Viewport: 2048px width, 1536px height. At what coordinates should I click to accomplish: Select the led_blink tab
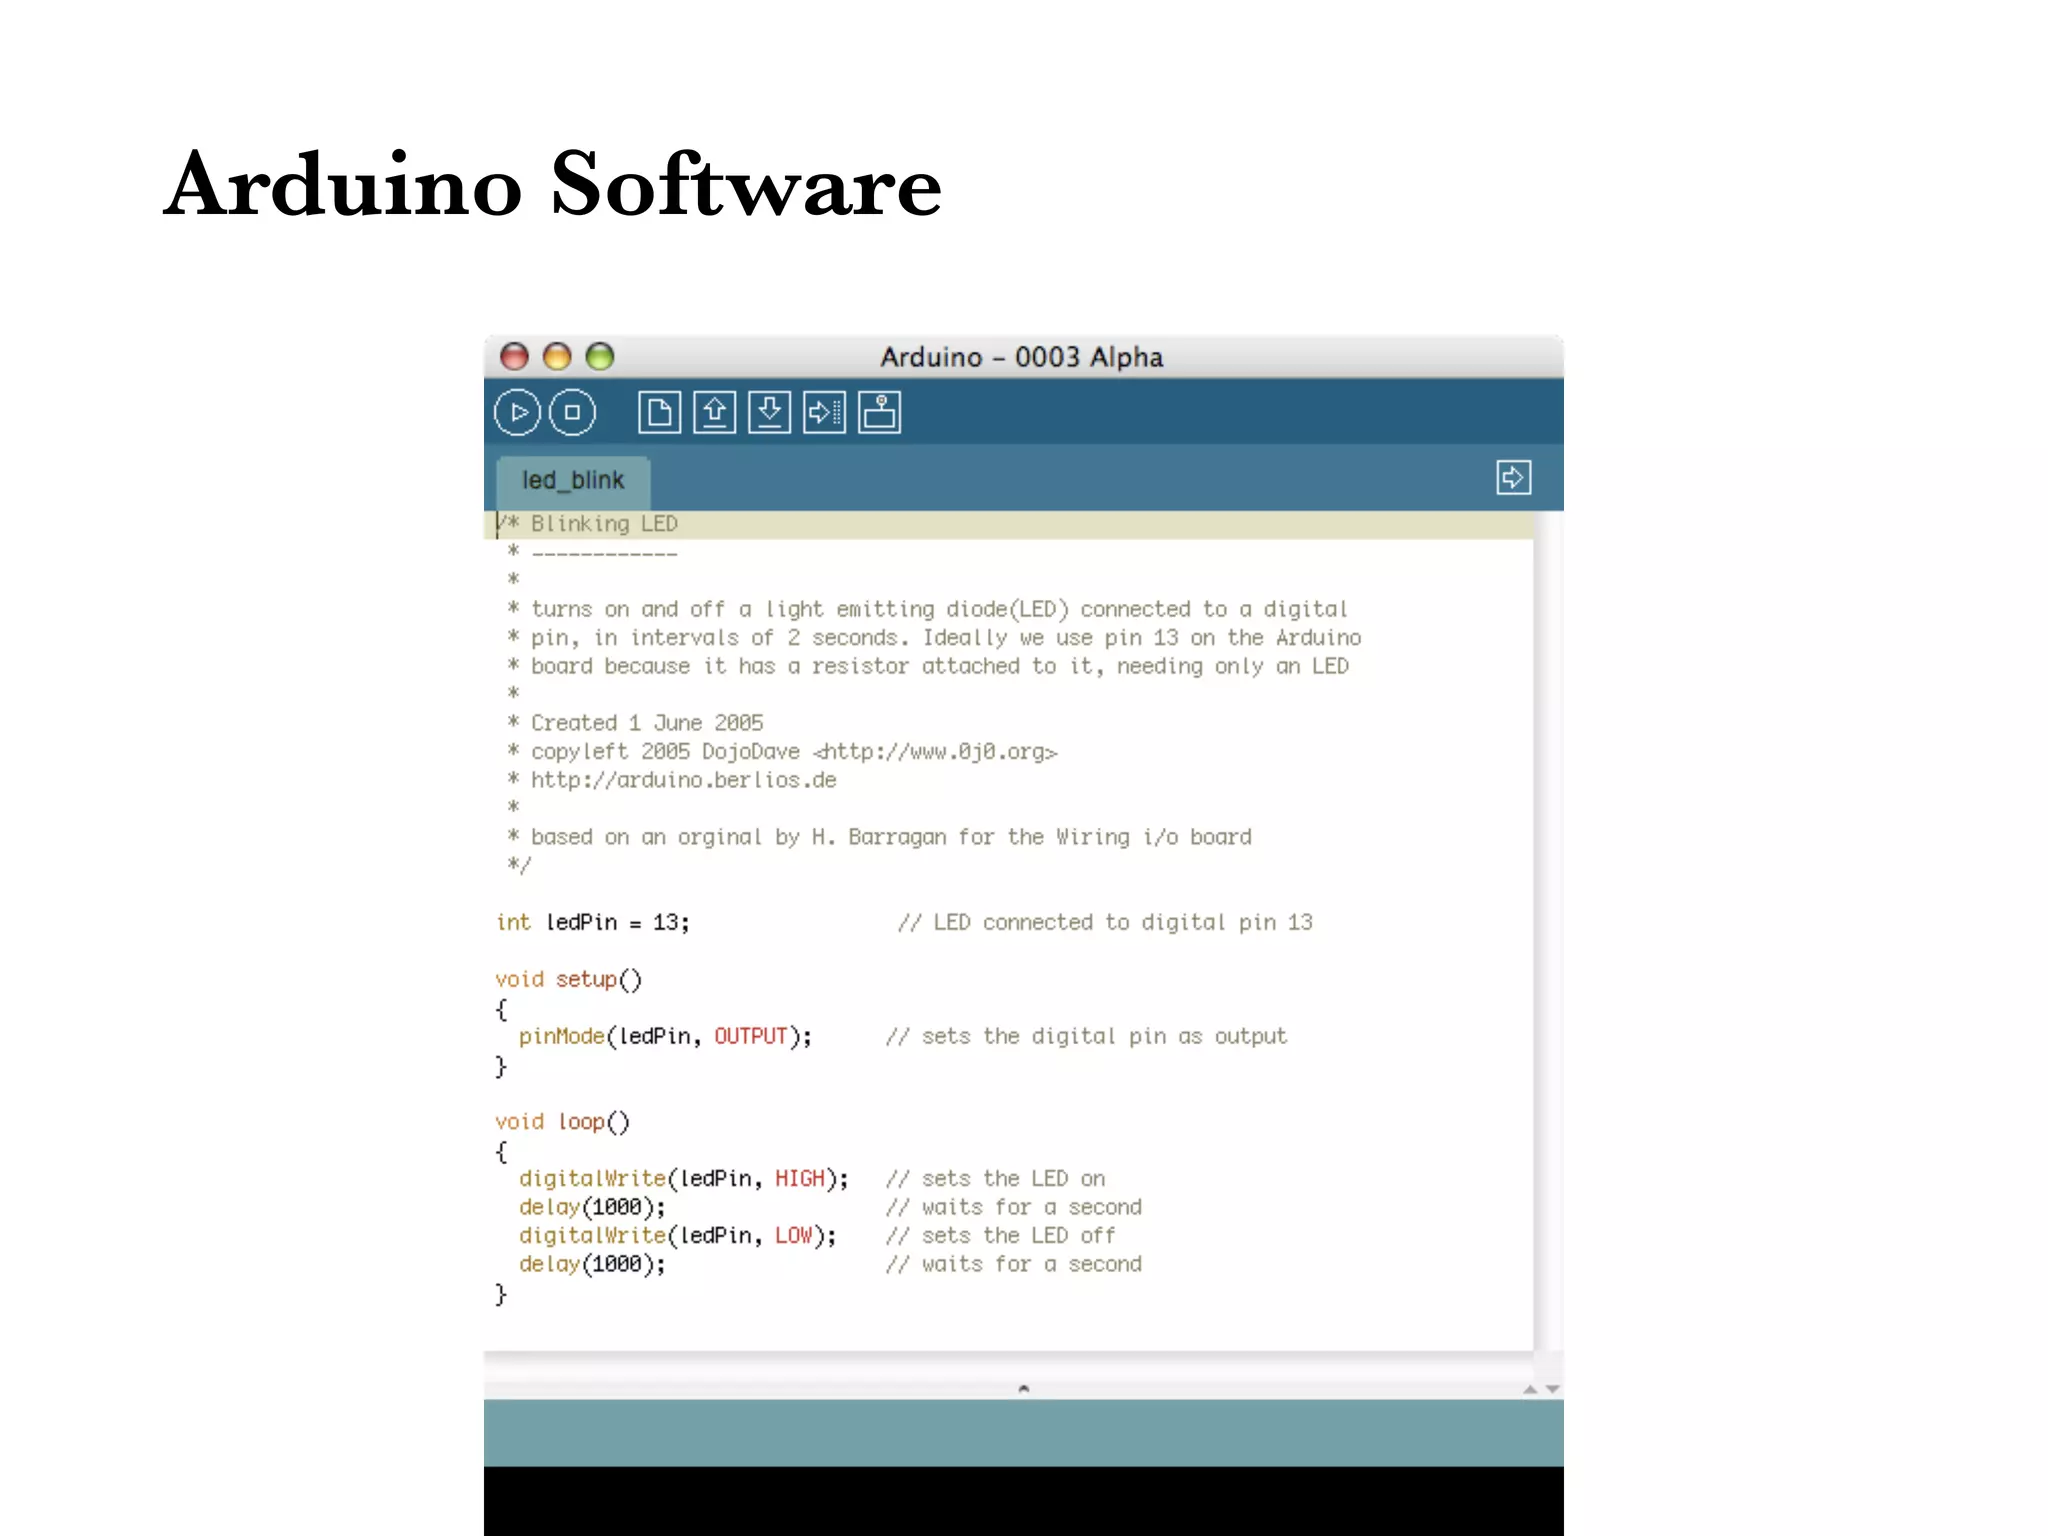click(x=573, y=480)
